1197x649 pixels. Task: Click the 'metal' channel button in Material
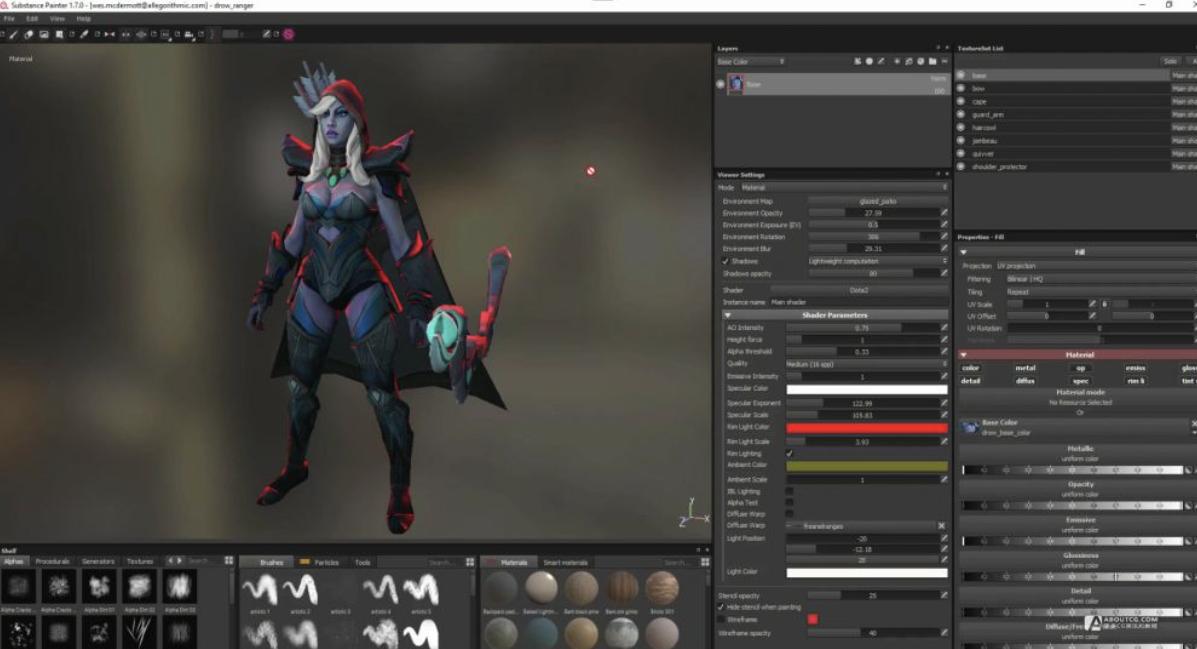1025,368
